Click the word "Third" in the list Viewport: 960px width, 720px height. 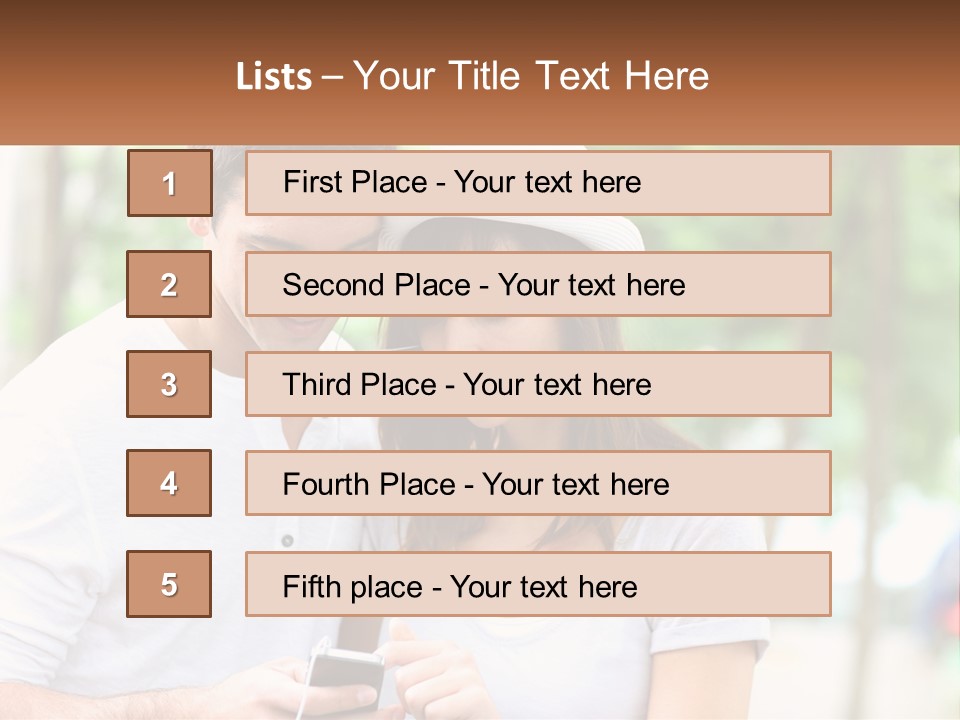click(319, 385)
